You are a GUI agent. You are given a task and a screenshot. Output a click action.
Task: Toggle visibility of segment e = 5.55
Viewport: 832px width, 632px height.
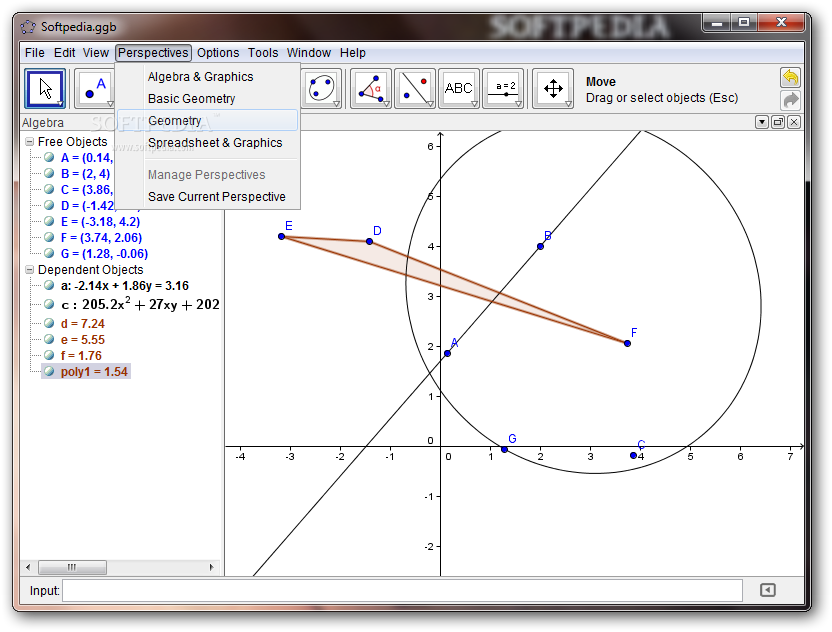click(x=49, y=339)
